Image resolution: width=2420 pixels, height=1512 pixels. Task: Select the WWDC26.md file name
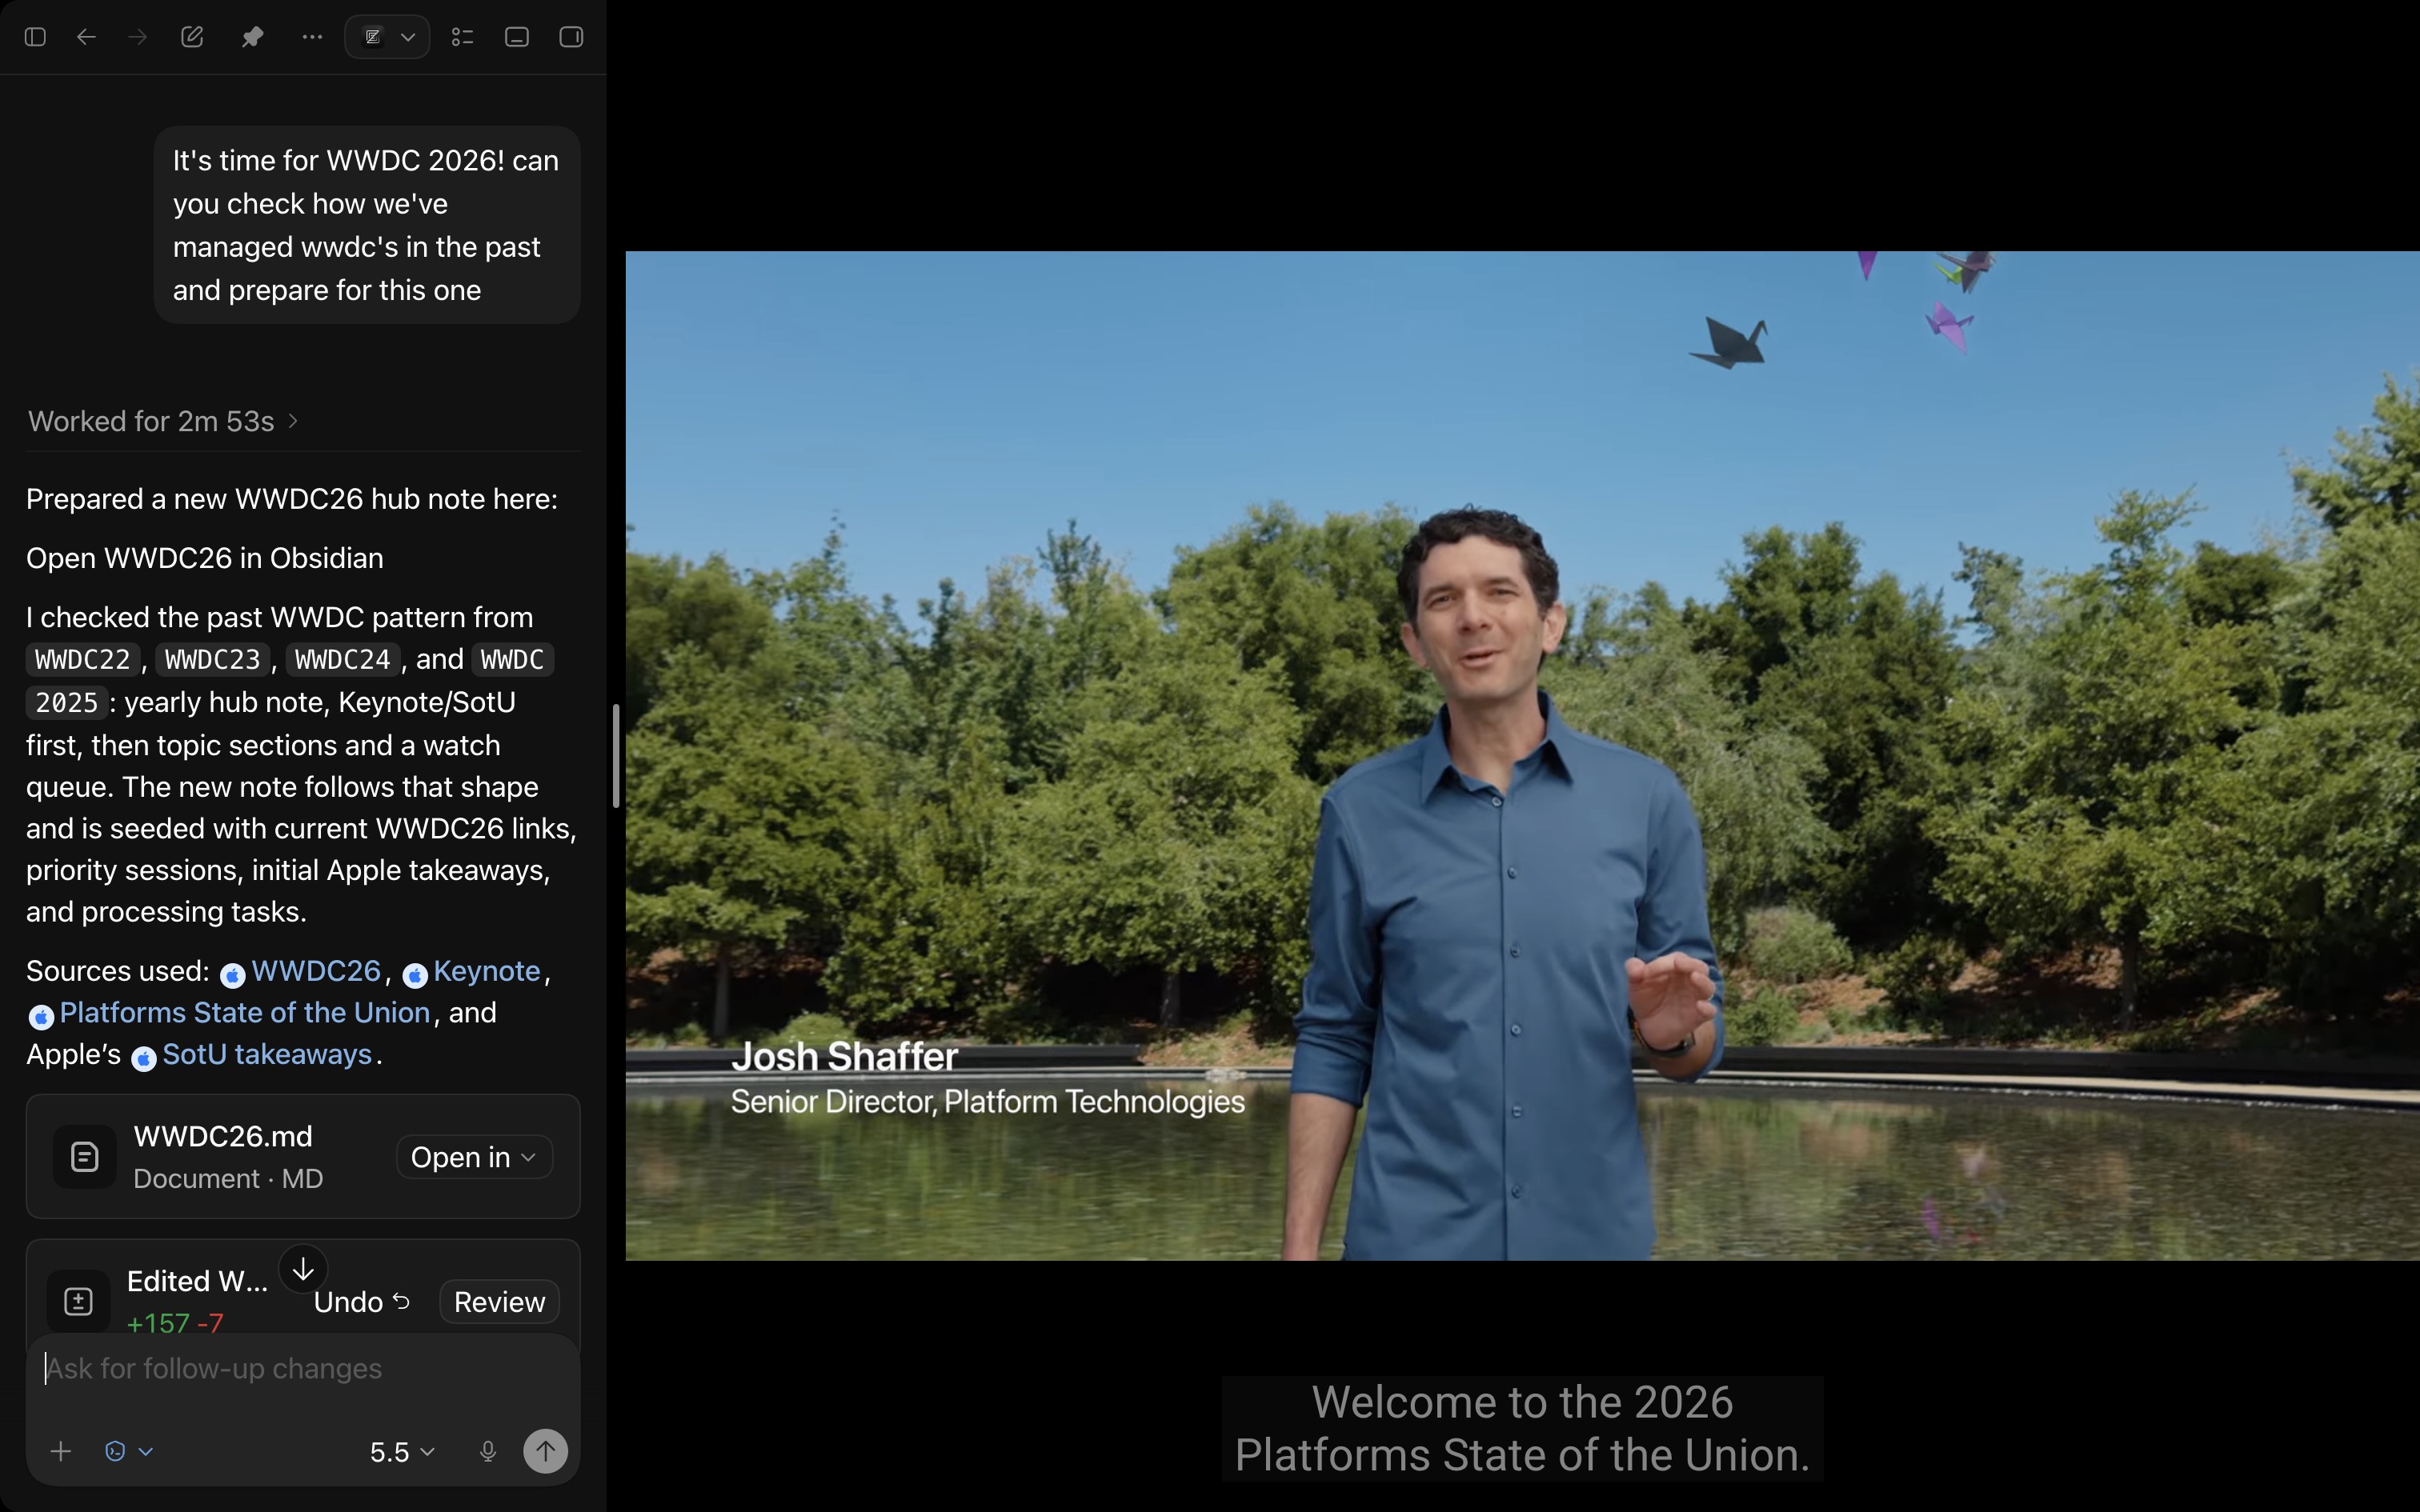[223, 1136]
